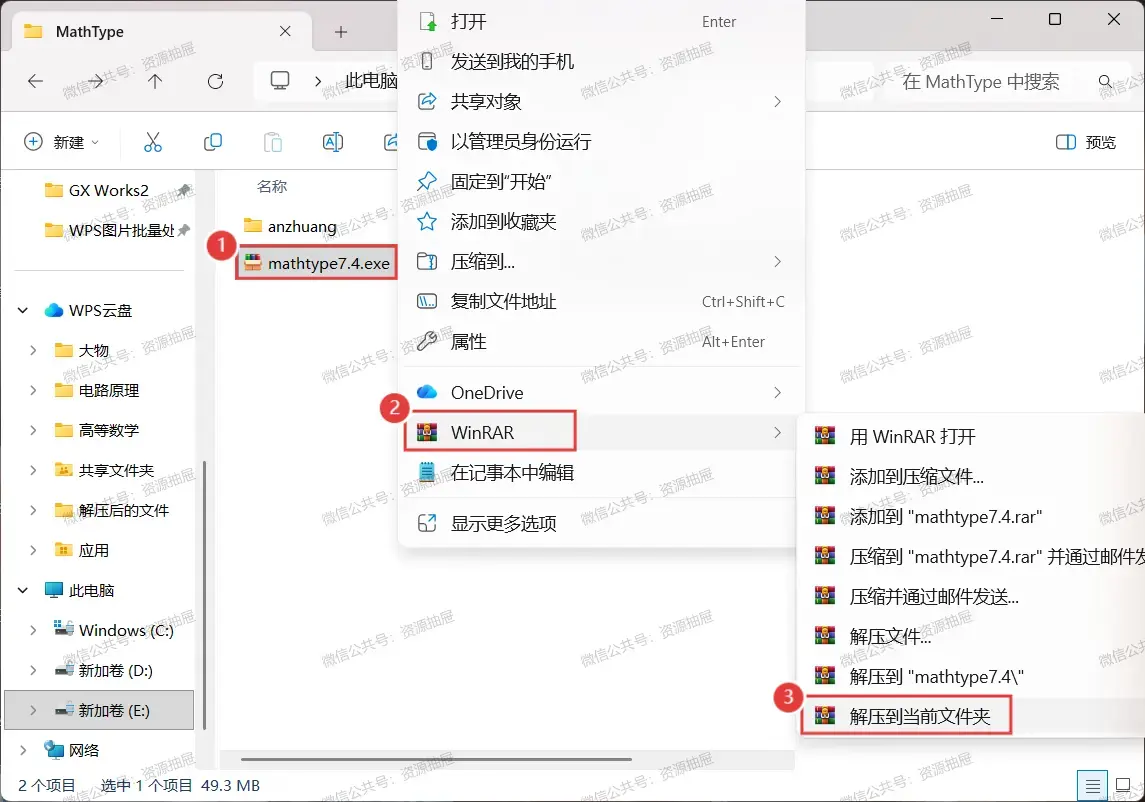Open WPS图片批量处 pinned folder
The height and width of the screenshot is (802, 1145).
[x=111, y=230]
